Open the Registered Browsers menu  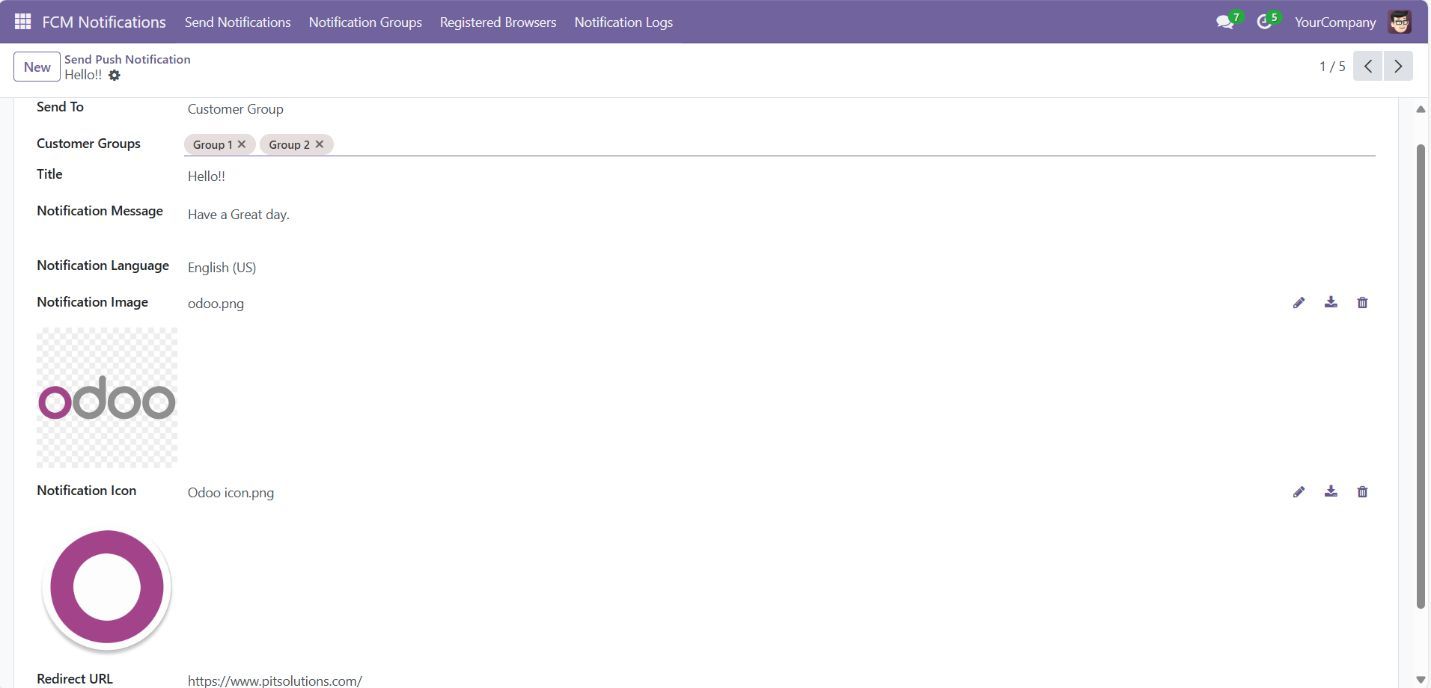point(497,22)
